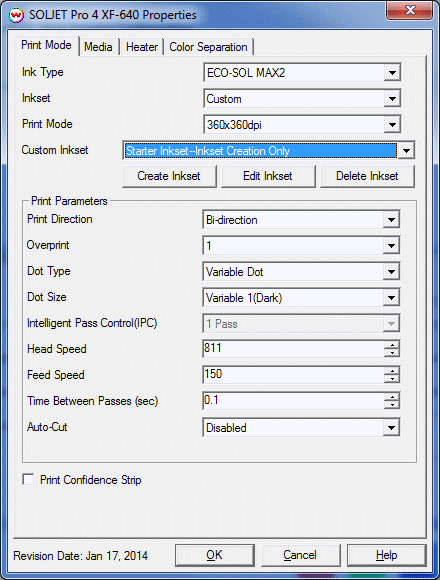
Task: Expand the Custom Inkset dropdown list
Action: click(x=406, y=151)
